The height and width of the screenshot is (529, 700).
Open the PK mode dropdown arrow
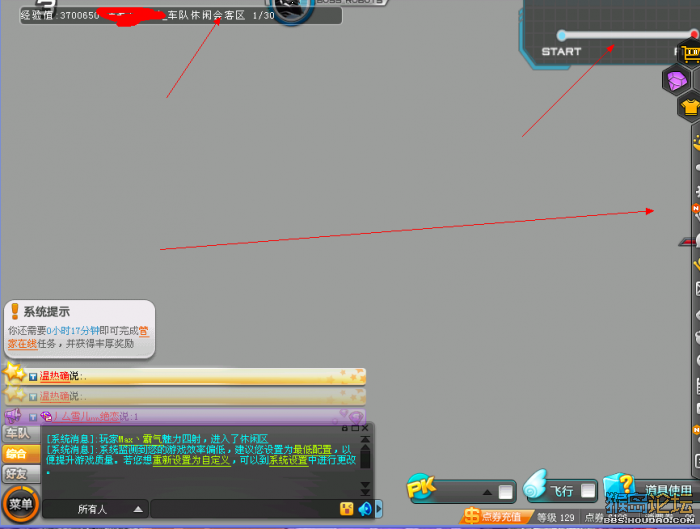pyautogui.click(x=487, y=492)
